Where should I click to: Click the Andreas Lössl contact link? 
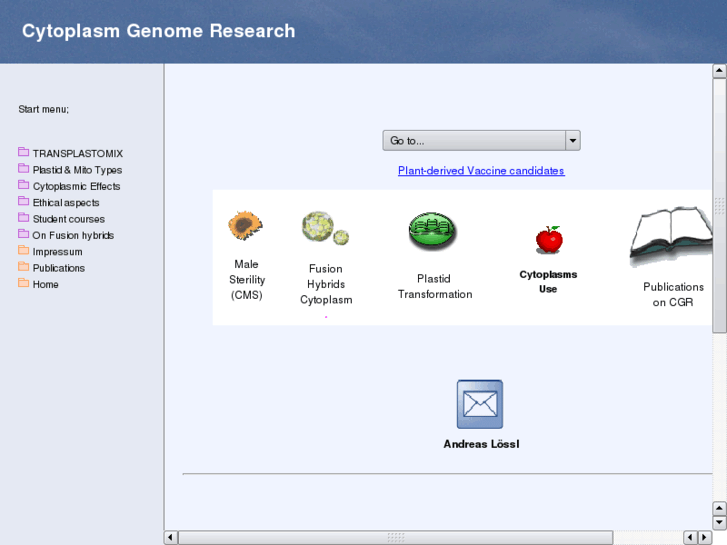coord(481,444)
